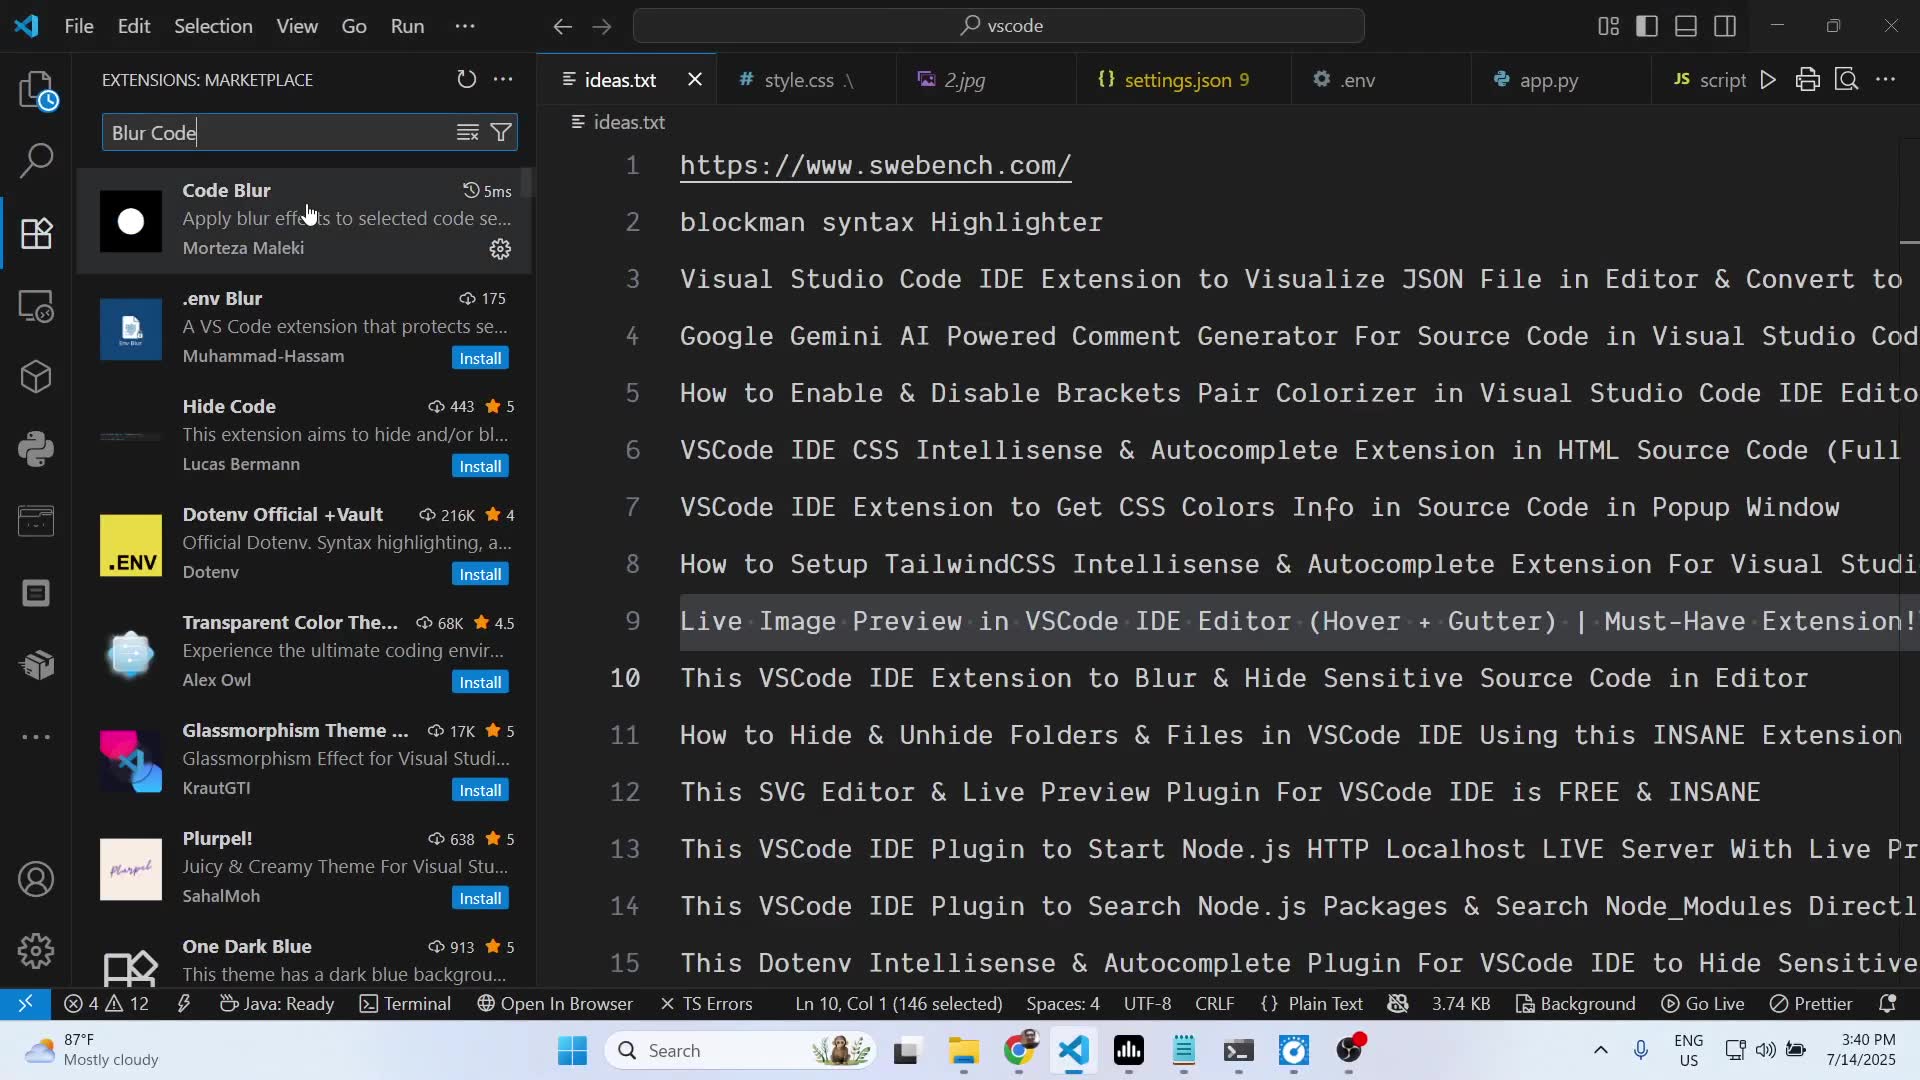Image resolution: width=1920 pixels, height=1080 pixels.
Task: Refresh the extensions marketplace list
Action: click(466, 79)
